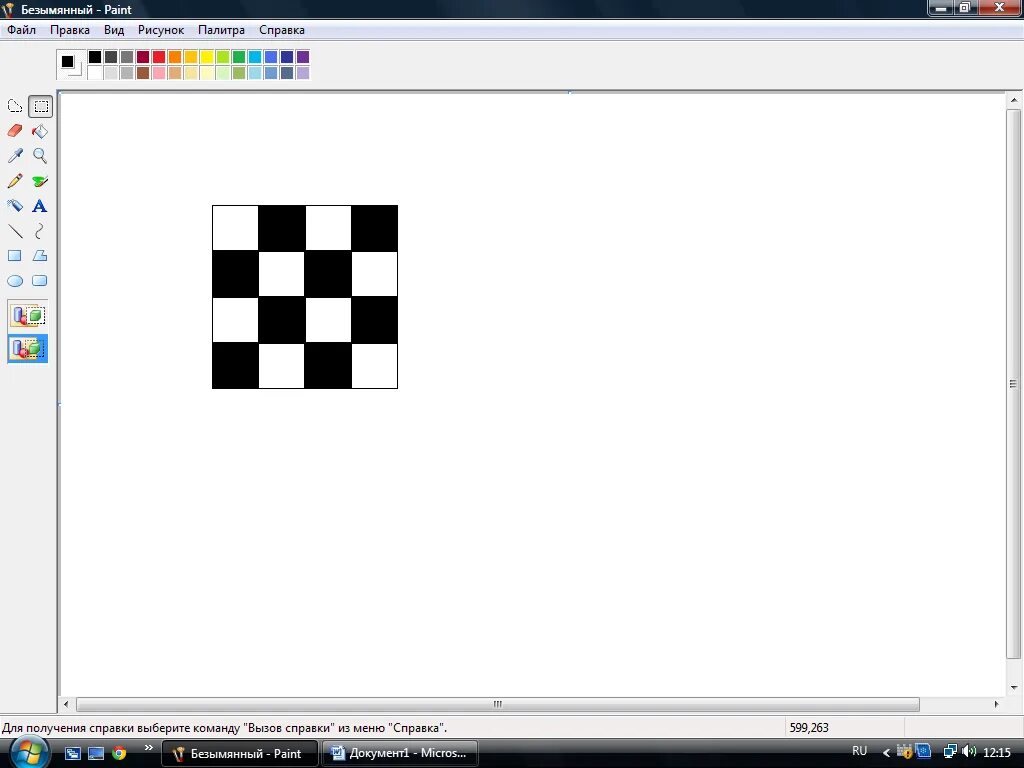1024x768 pixels.
Task: Show hidden tray icons arrow
Action: [x=886, y=753]
